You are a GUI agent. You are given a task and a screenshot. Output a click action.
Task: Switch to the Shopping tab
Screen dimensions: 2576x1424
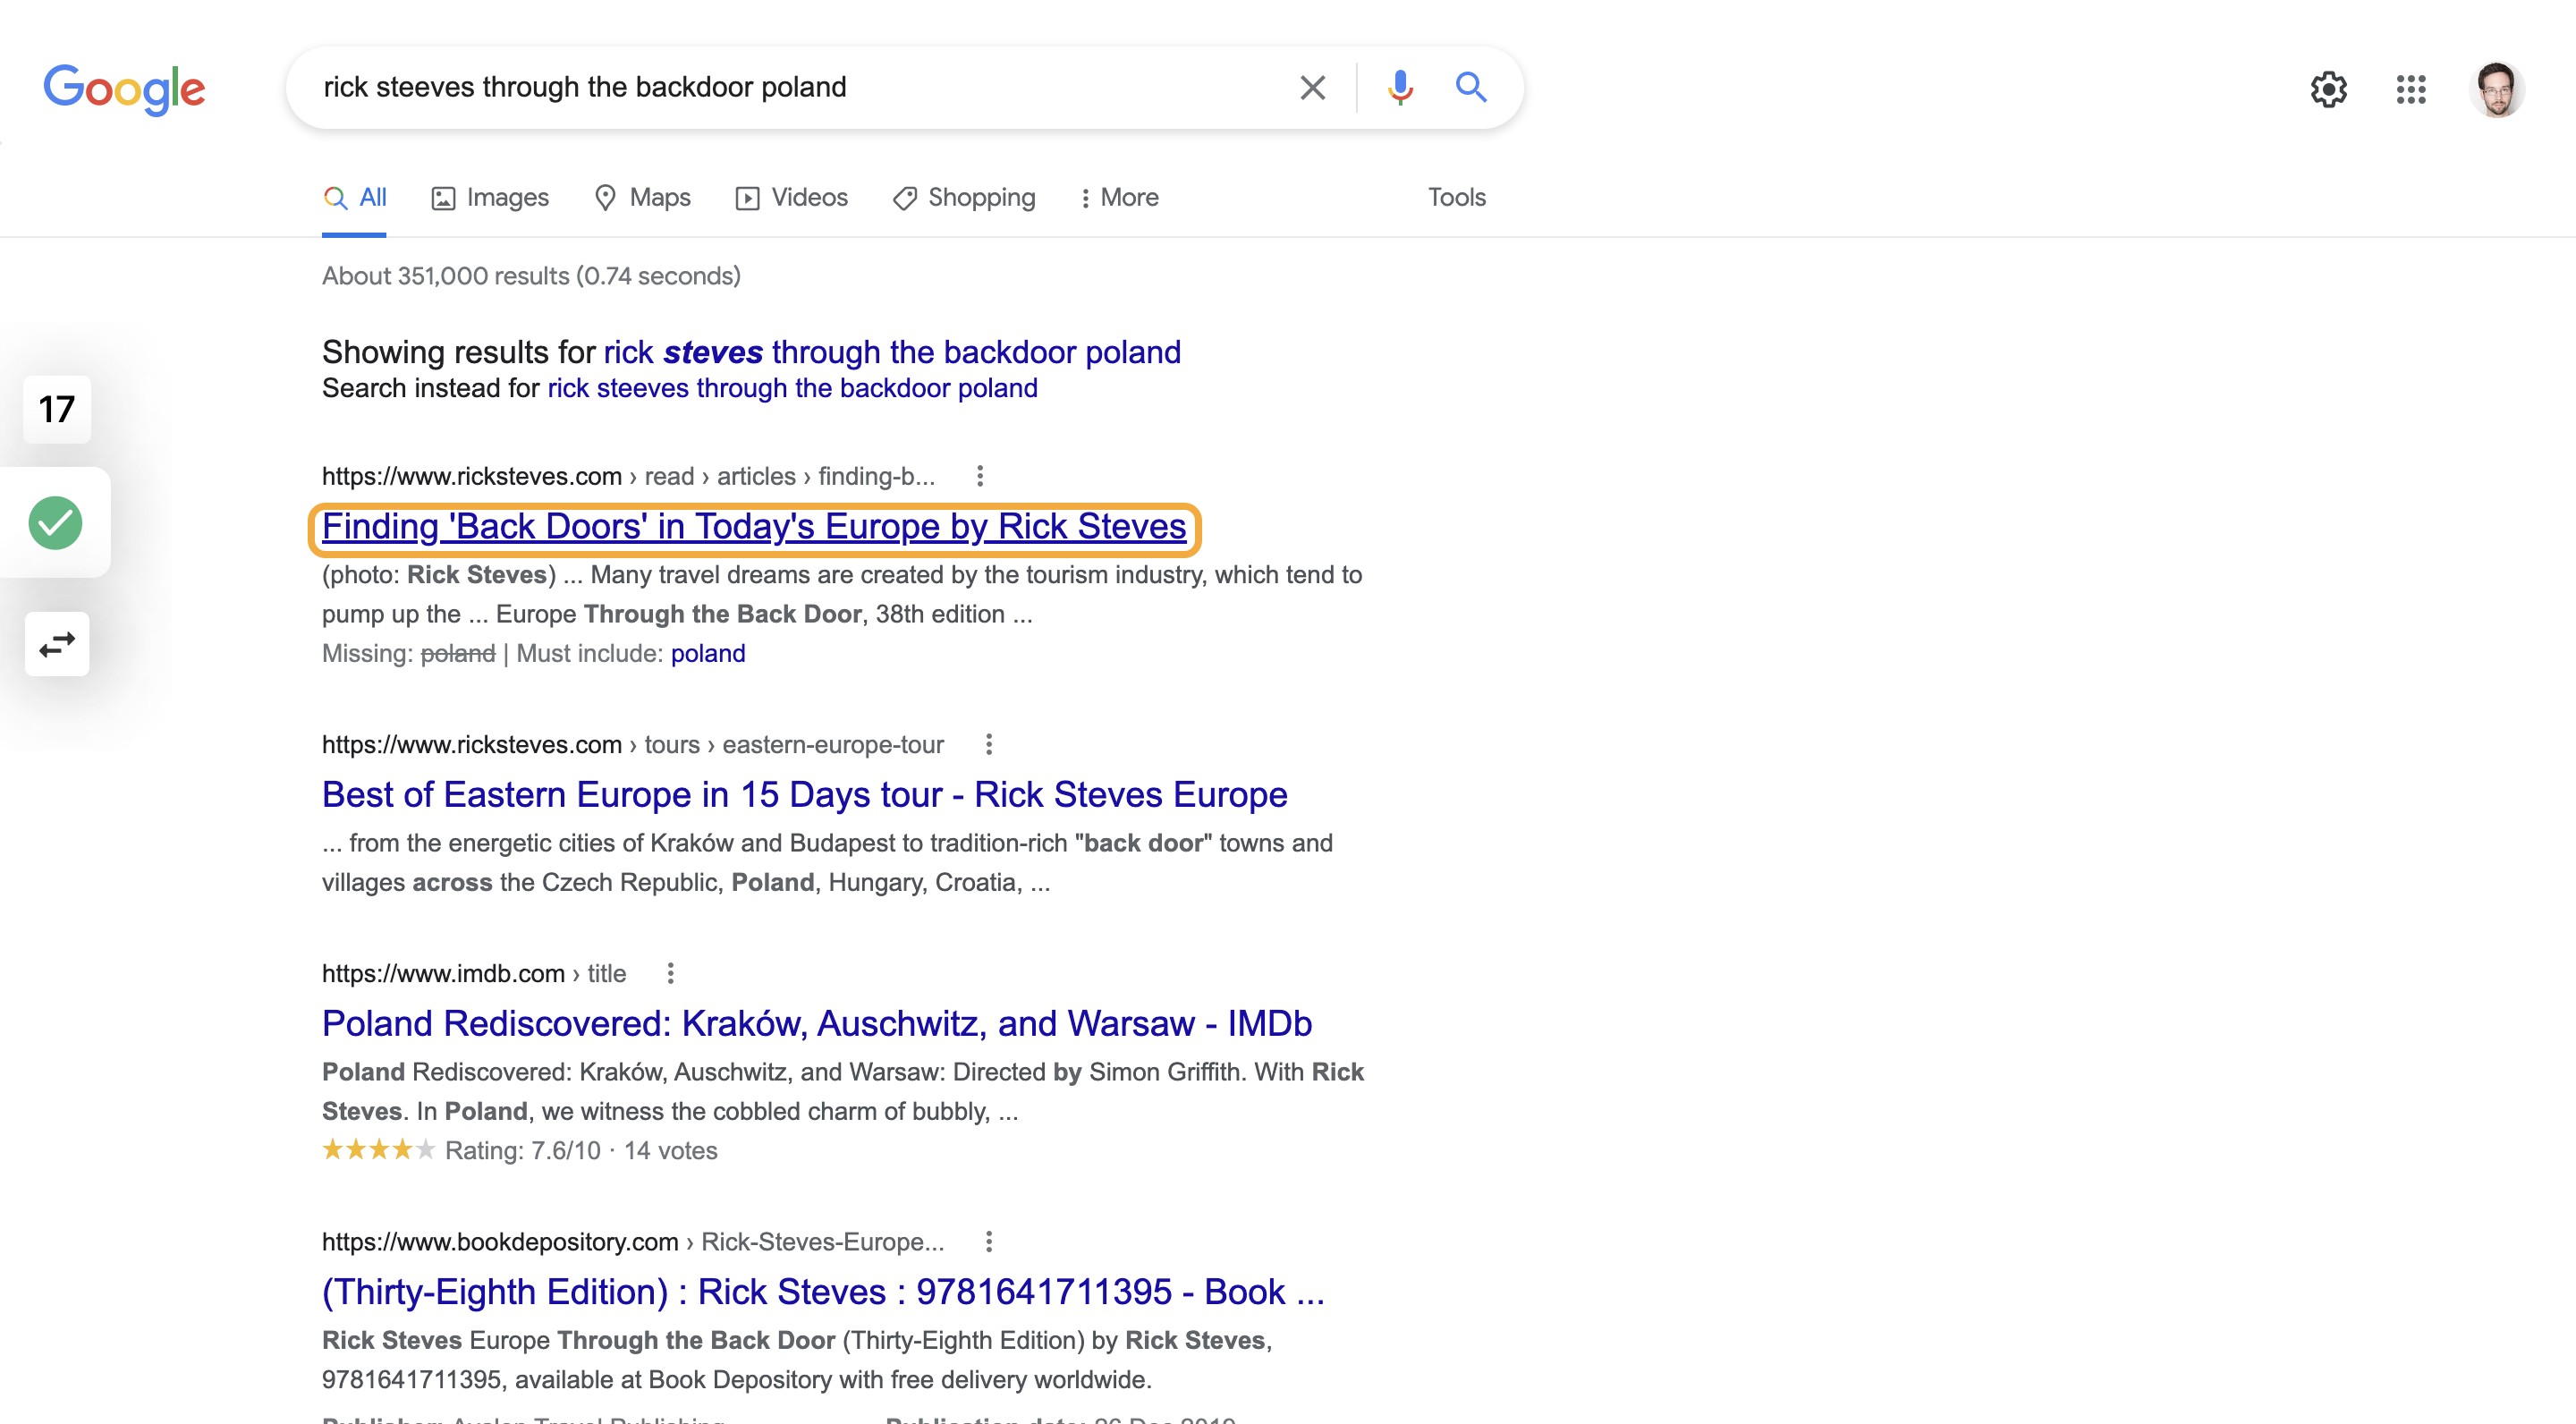tap(964, 198)
